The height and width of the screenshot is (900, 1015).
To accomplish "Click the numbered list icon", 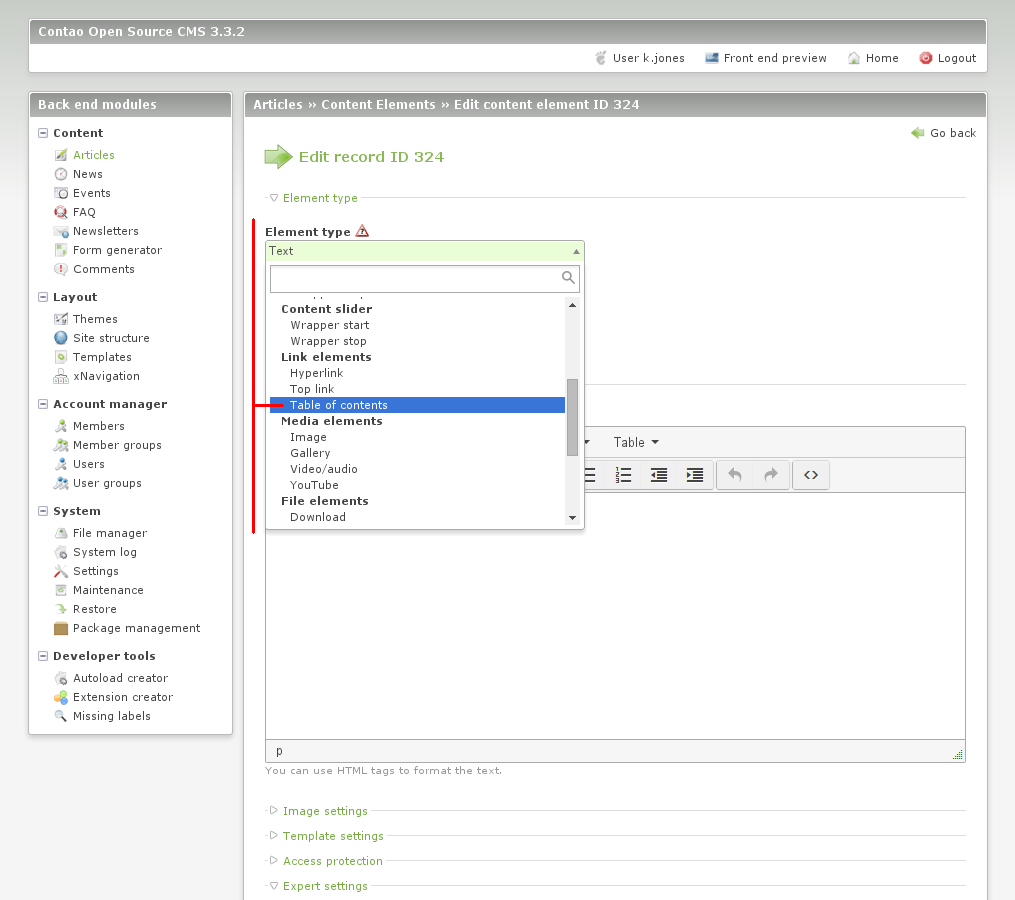I will [x=623, y=475].
